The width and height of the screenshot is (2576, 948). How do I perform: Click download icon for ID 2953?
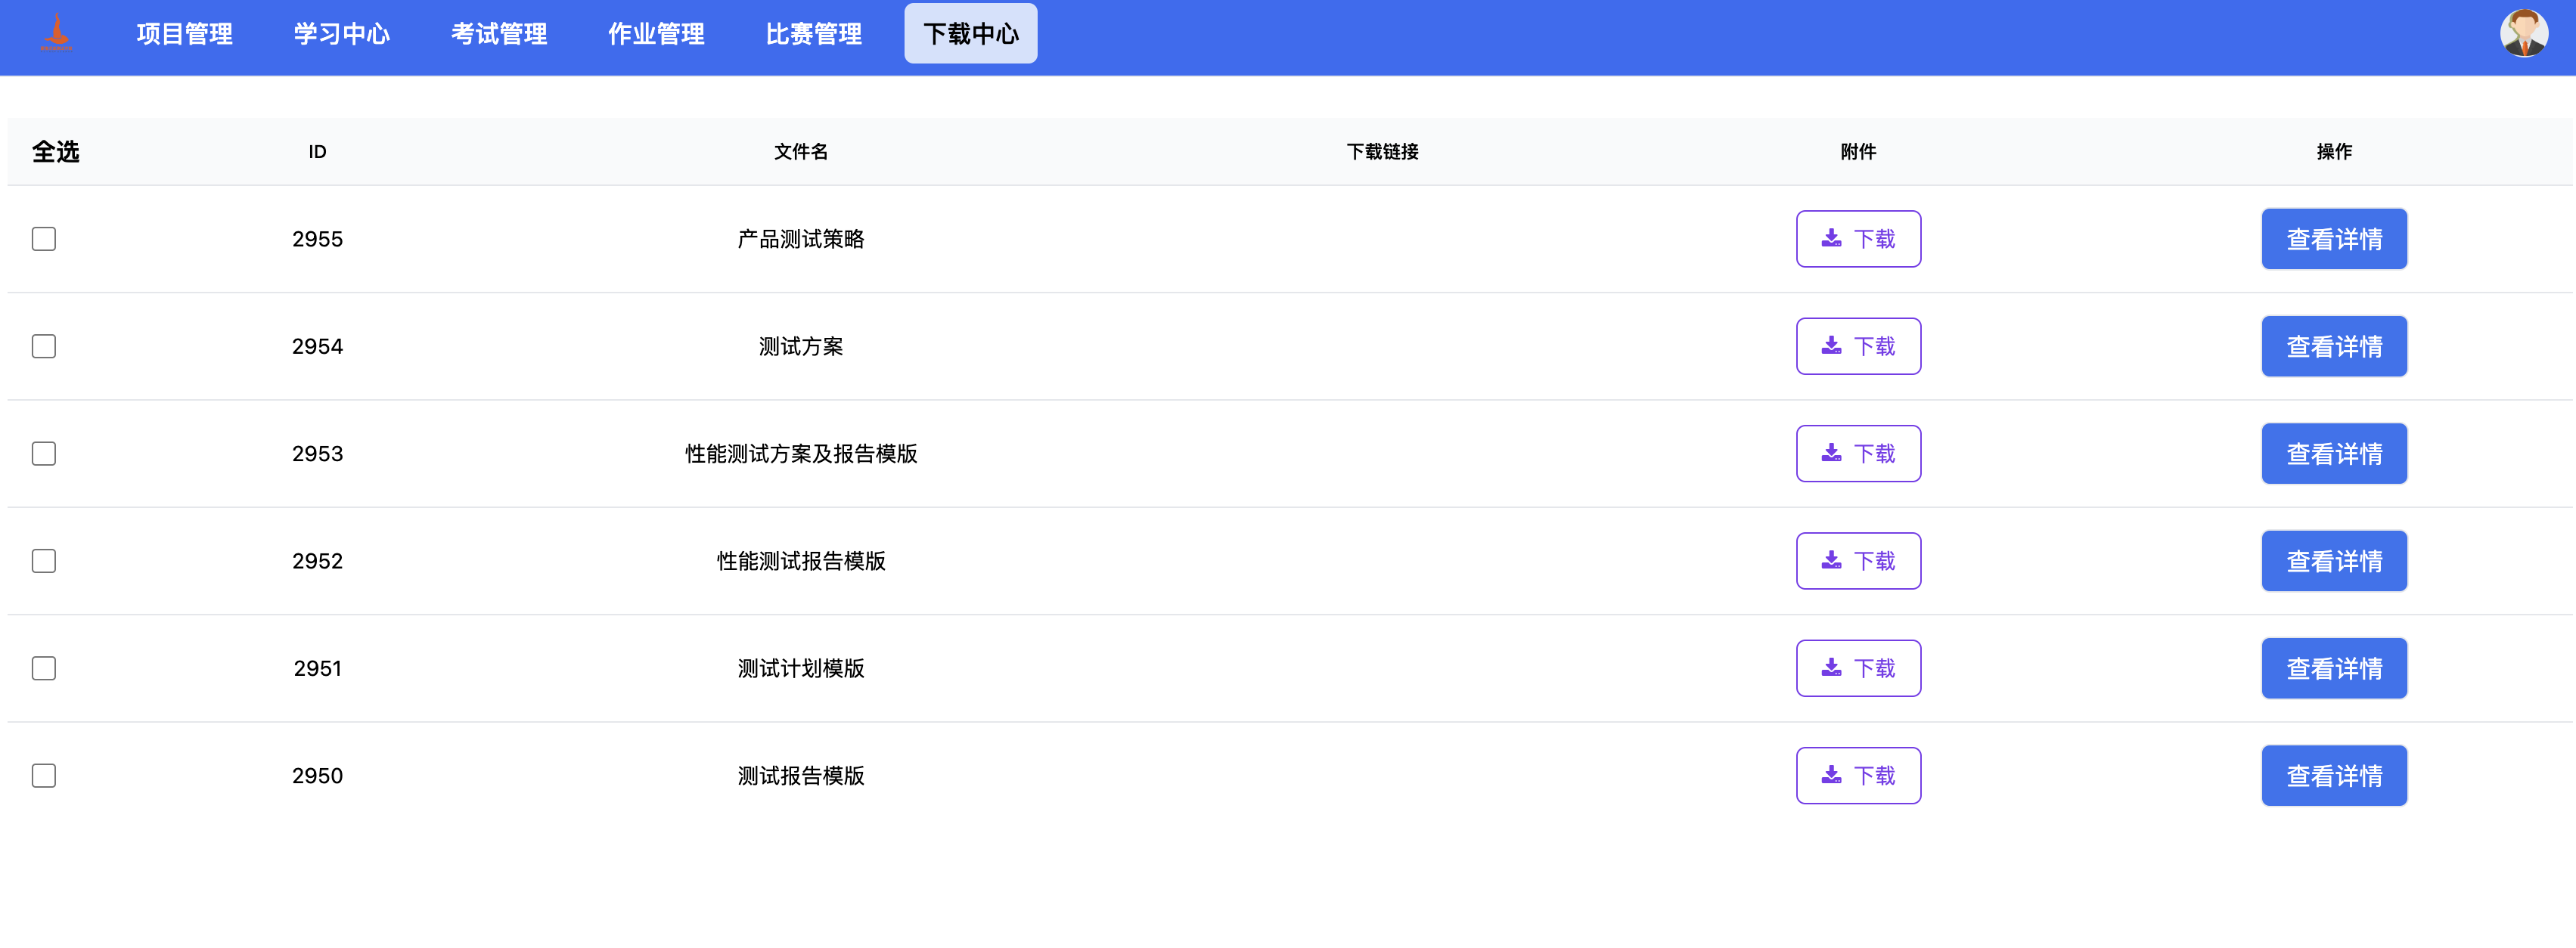1830,453
